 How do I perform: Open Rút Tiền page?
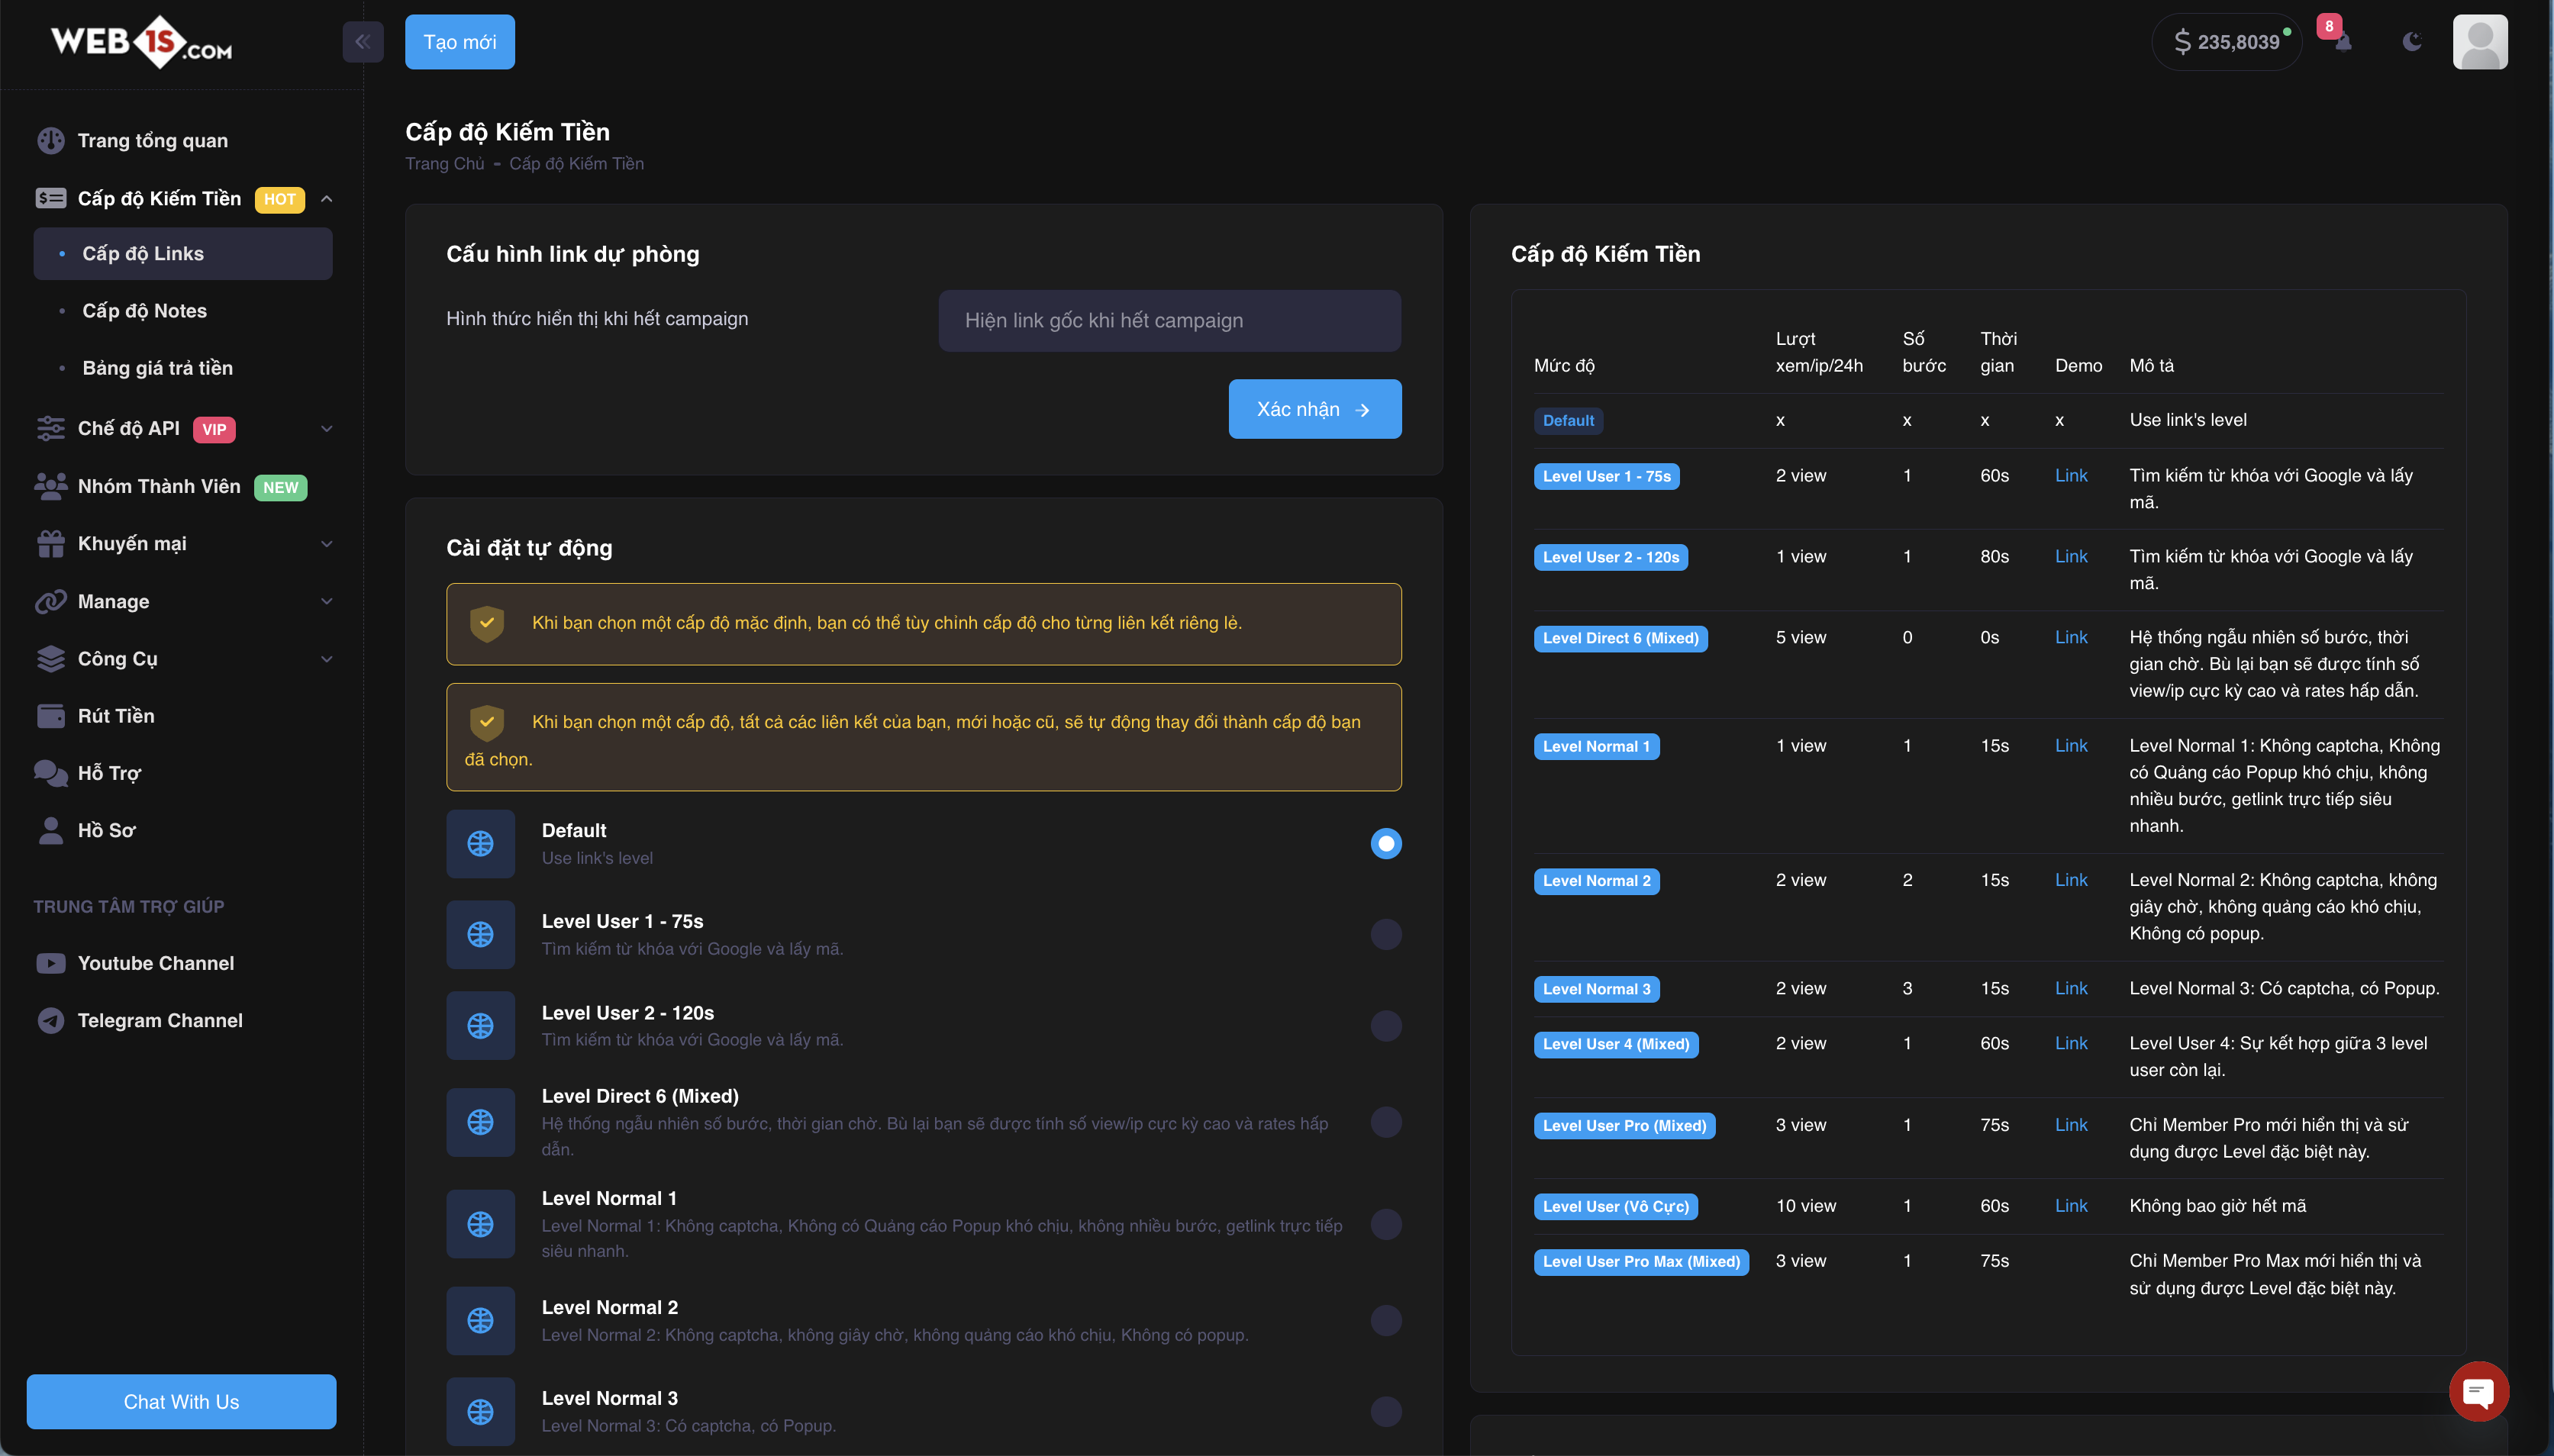(x=183, y=716)
